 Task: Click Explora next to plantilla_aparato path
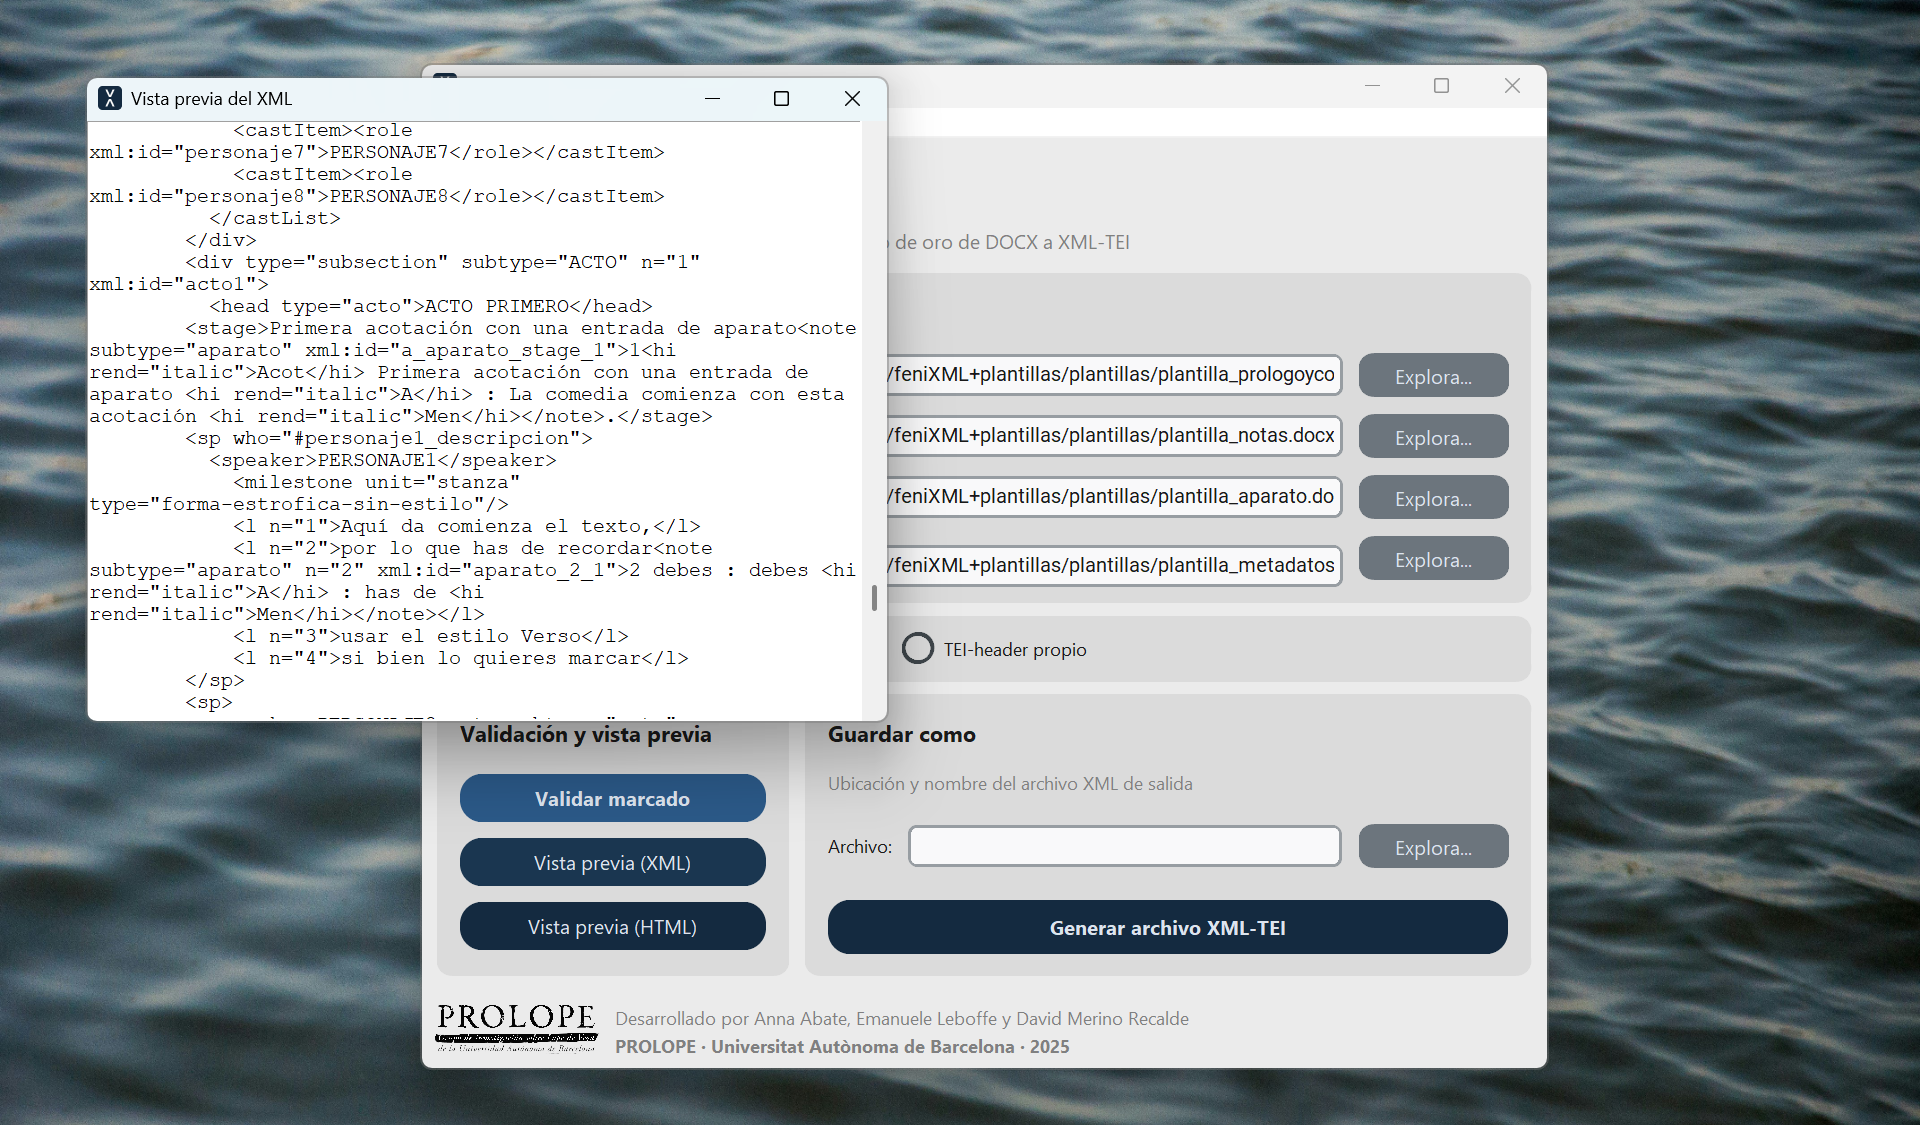tap(1432, 497)
